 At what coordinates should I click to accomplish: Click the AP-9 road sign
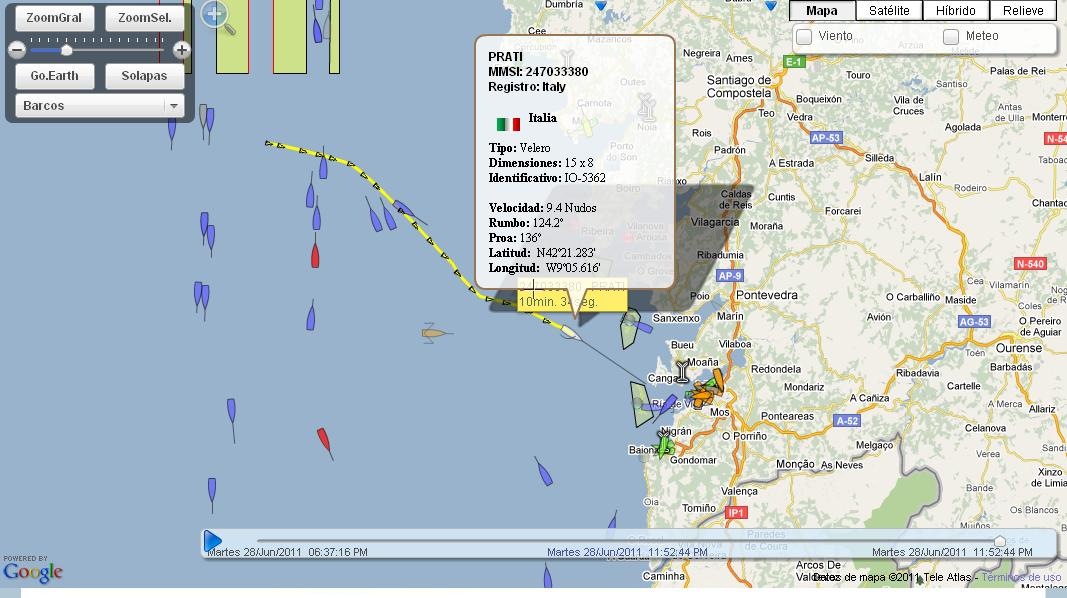pyautogui.click(x=729, y=276)
